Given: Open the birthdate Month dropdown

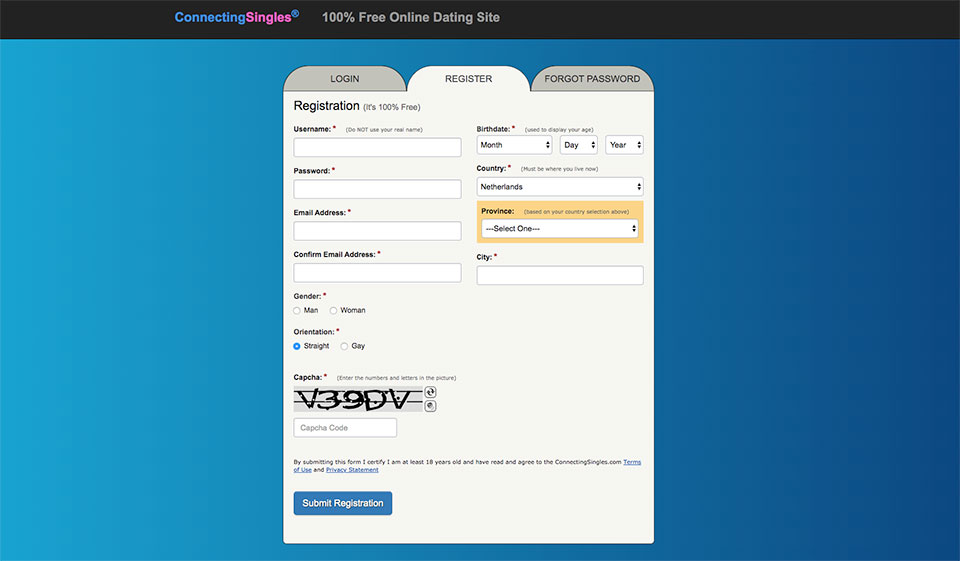Looking at the screenshot, I should 514,145.
